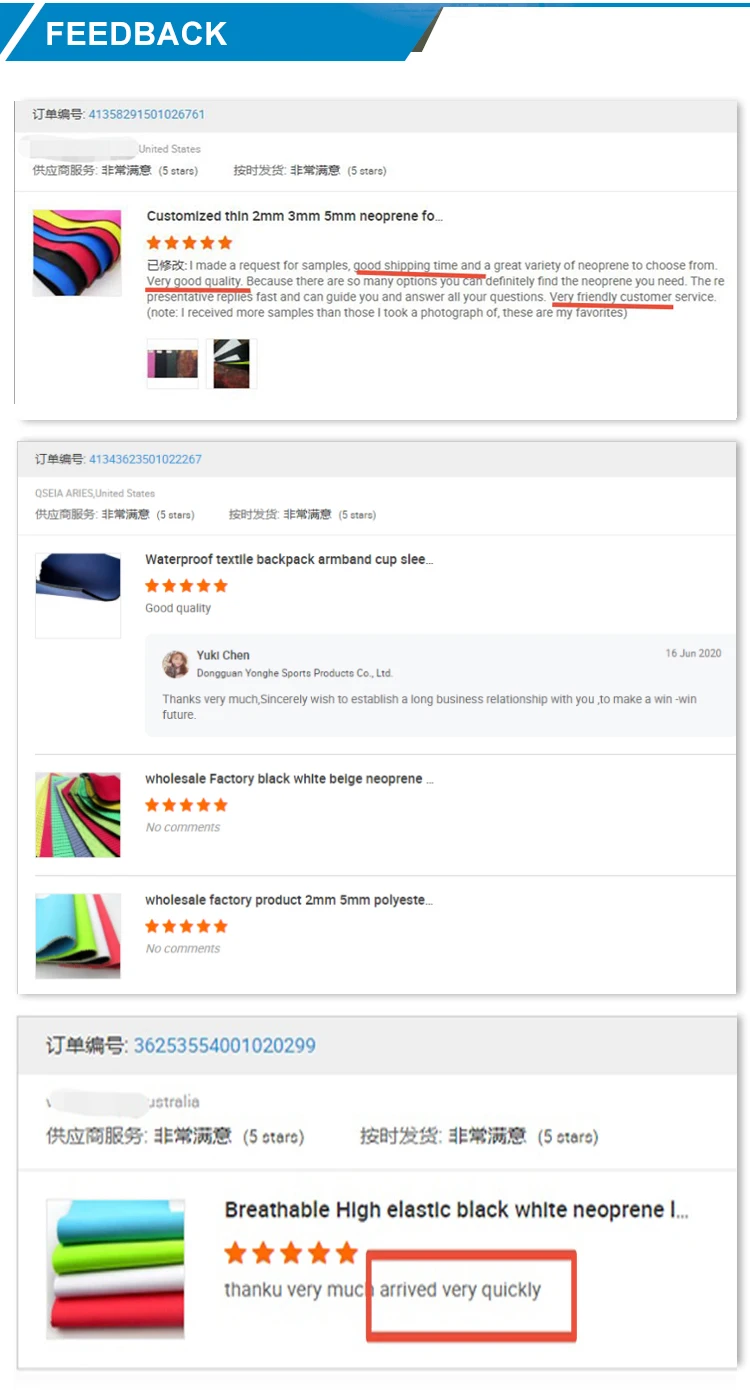750x1390 pixels.
Task: Open order number 41358291501026761 link
Action: click(147, 114)
